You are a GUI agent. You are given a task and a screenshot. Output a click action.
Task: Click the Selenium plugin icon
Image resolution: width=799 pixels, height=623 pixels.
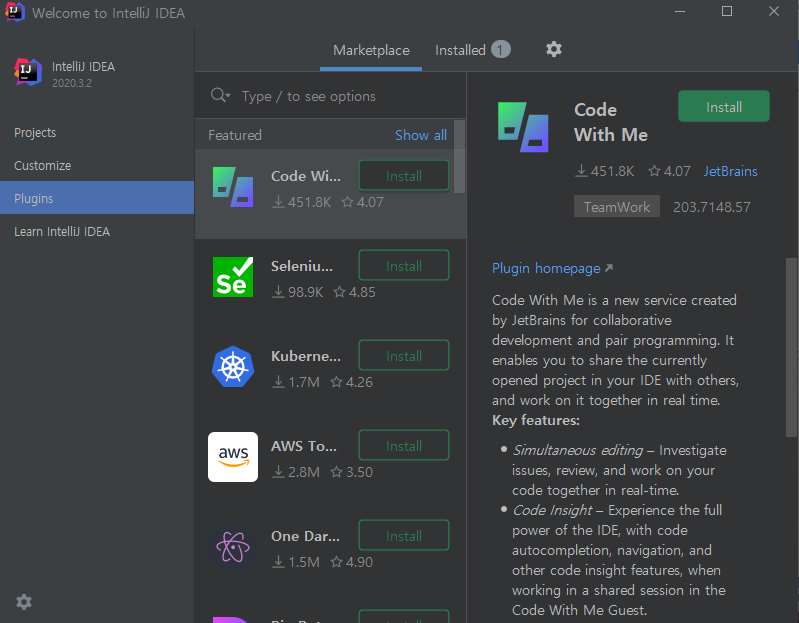233,277
